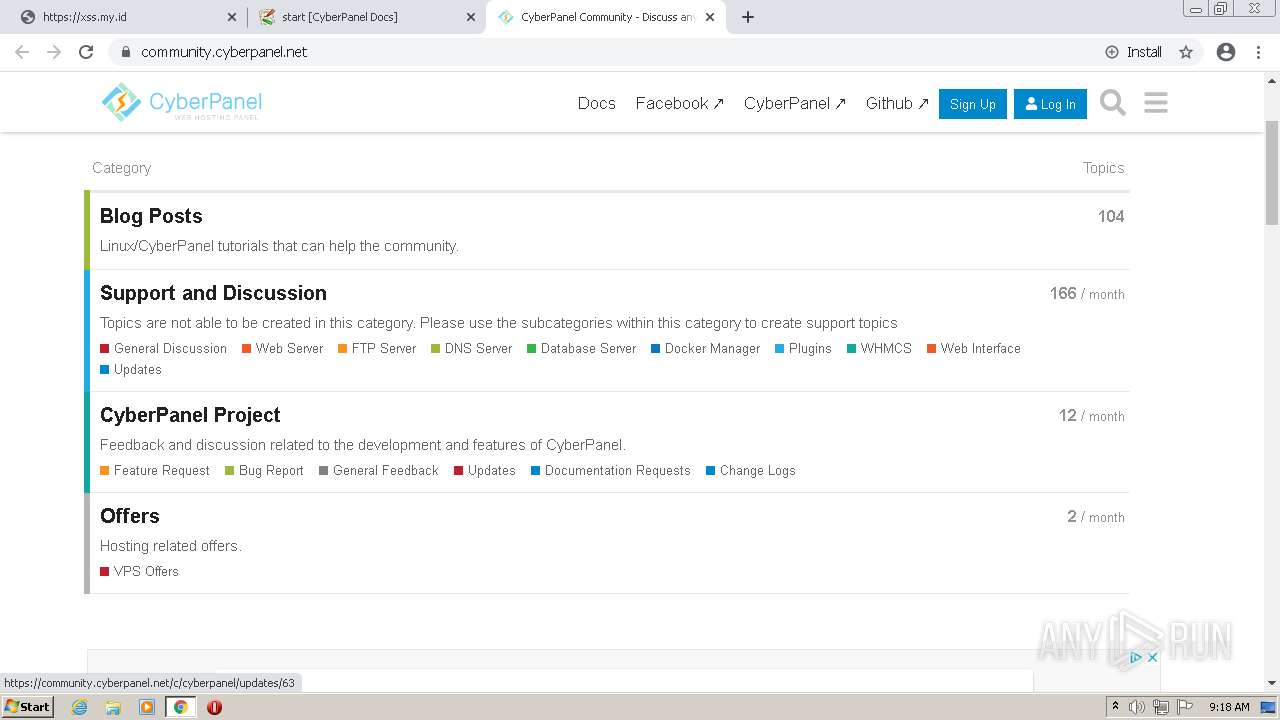The image size is (1280, 720).
Task: Open the General Feedback subcategory
Action: click(x=379, y=470)
